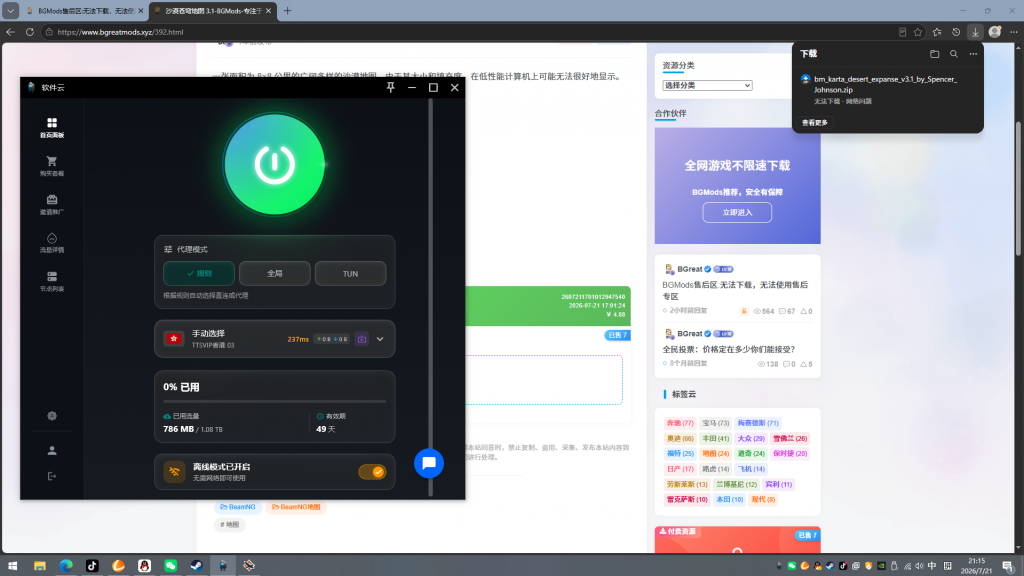
Task: Open the user account icon in sidebar
Action: click(52, 451)
